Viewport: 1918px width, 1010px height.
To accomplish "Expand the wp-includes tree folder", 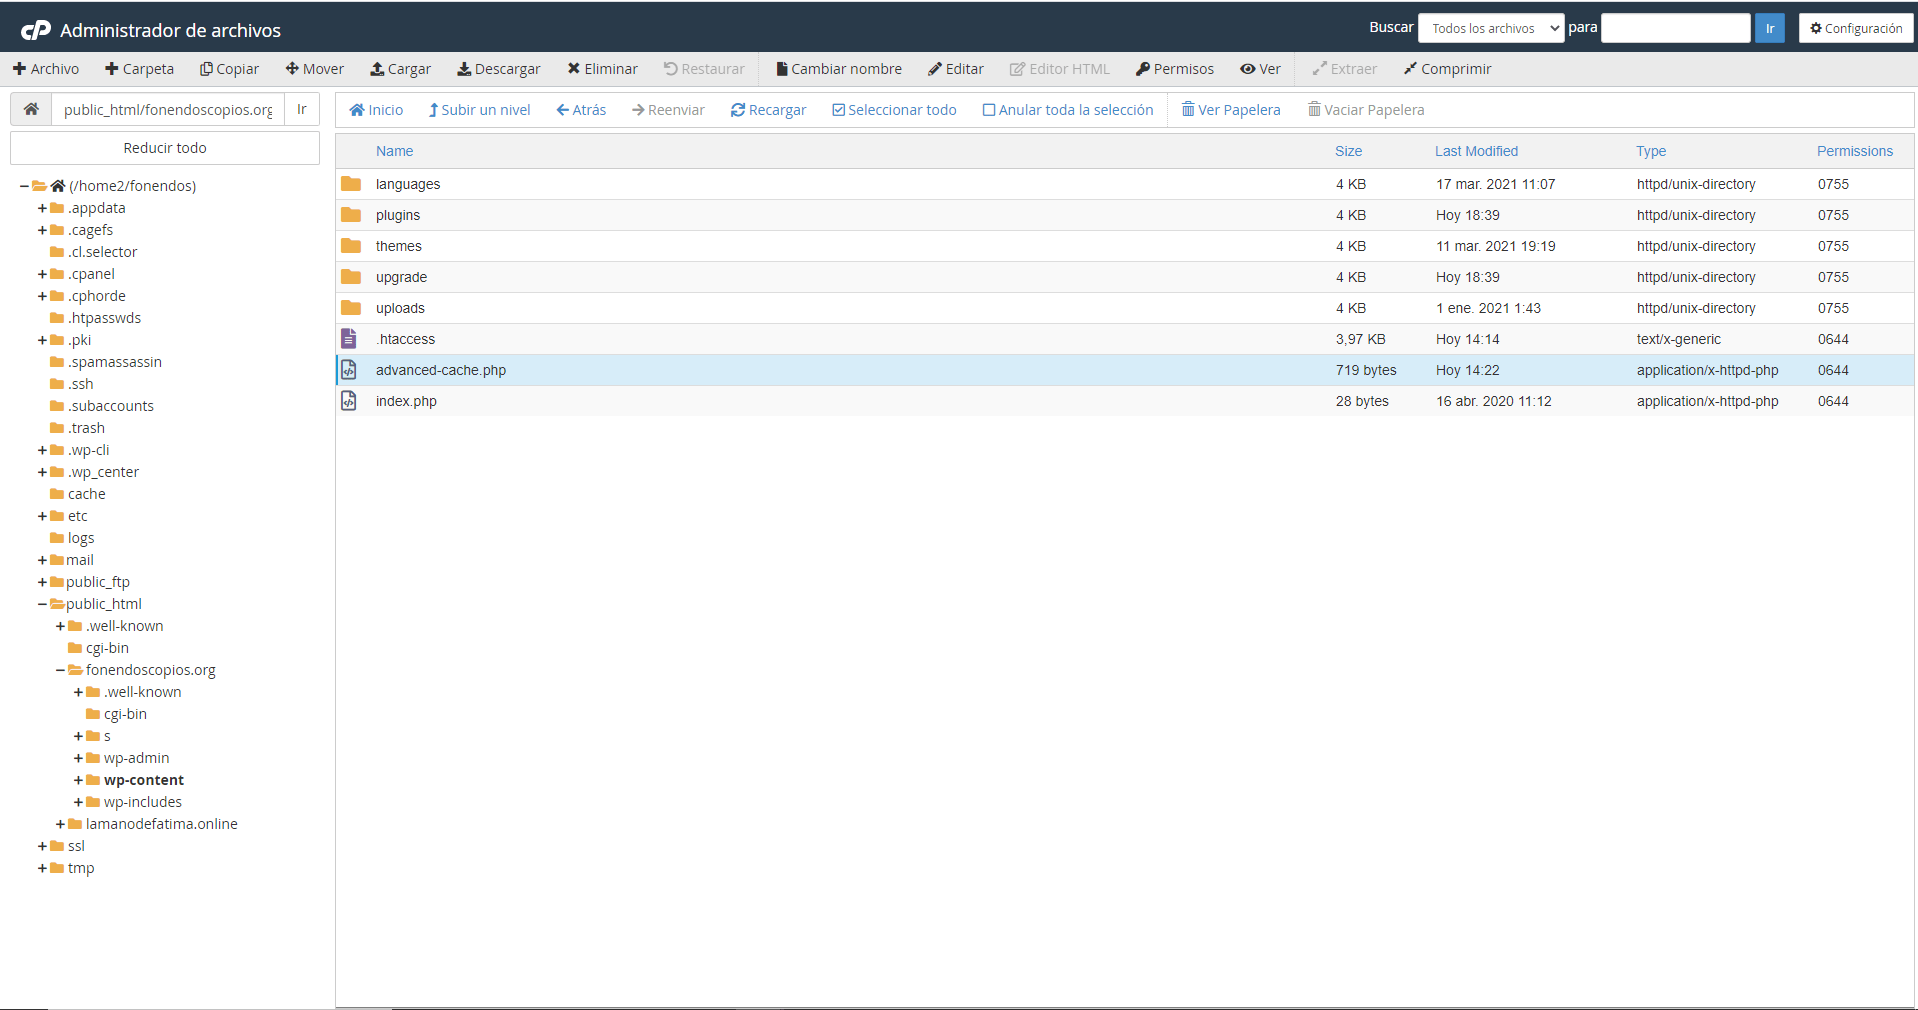I will click(x=78, y=802).
